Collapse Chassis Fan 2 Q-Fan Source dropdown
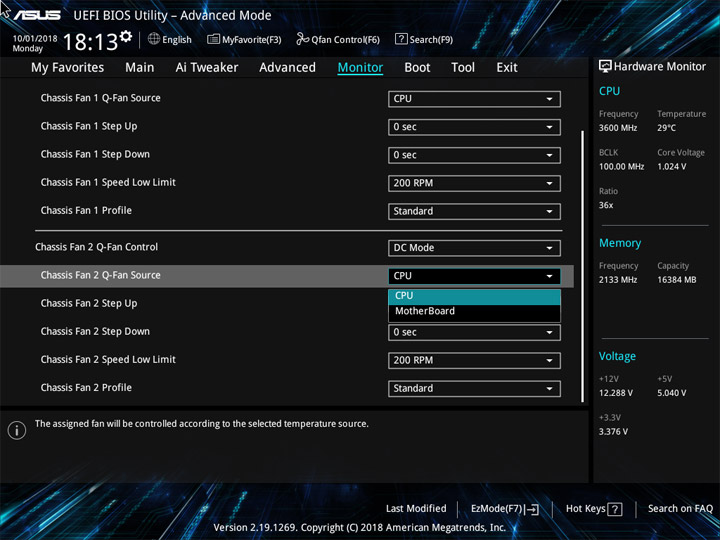 click(x=474, y=276)
